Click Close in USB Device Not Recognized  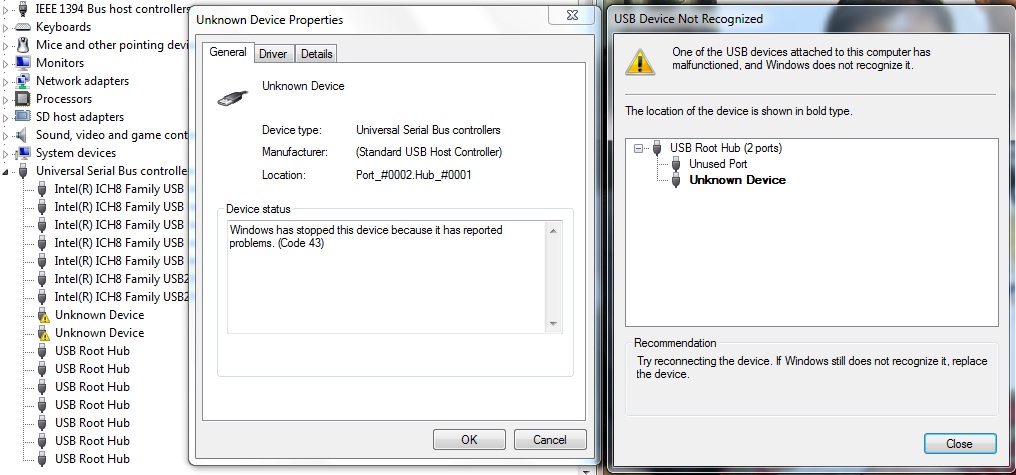coord(959,444)
